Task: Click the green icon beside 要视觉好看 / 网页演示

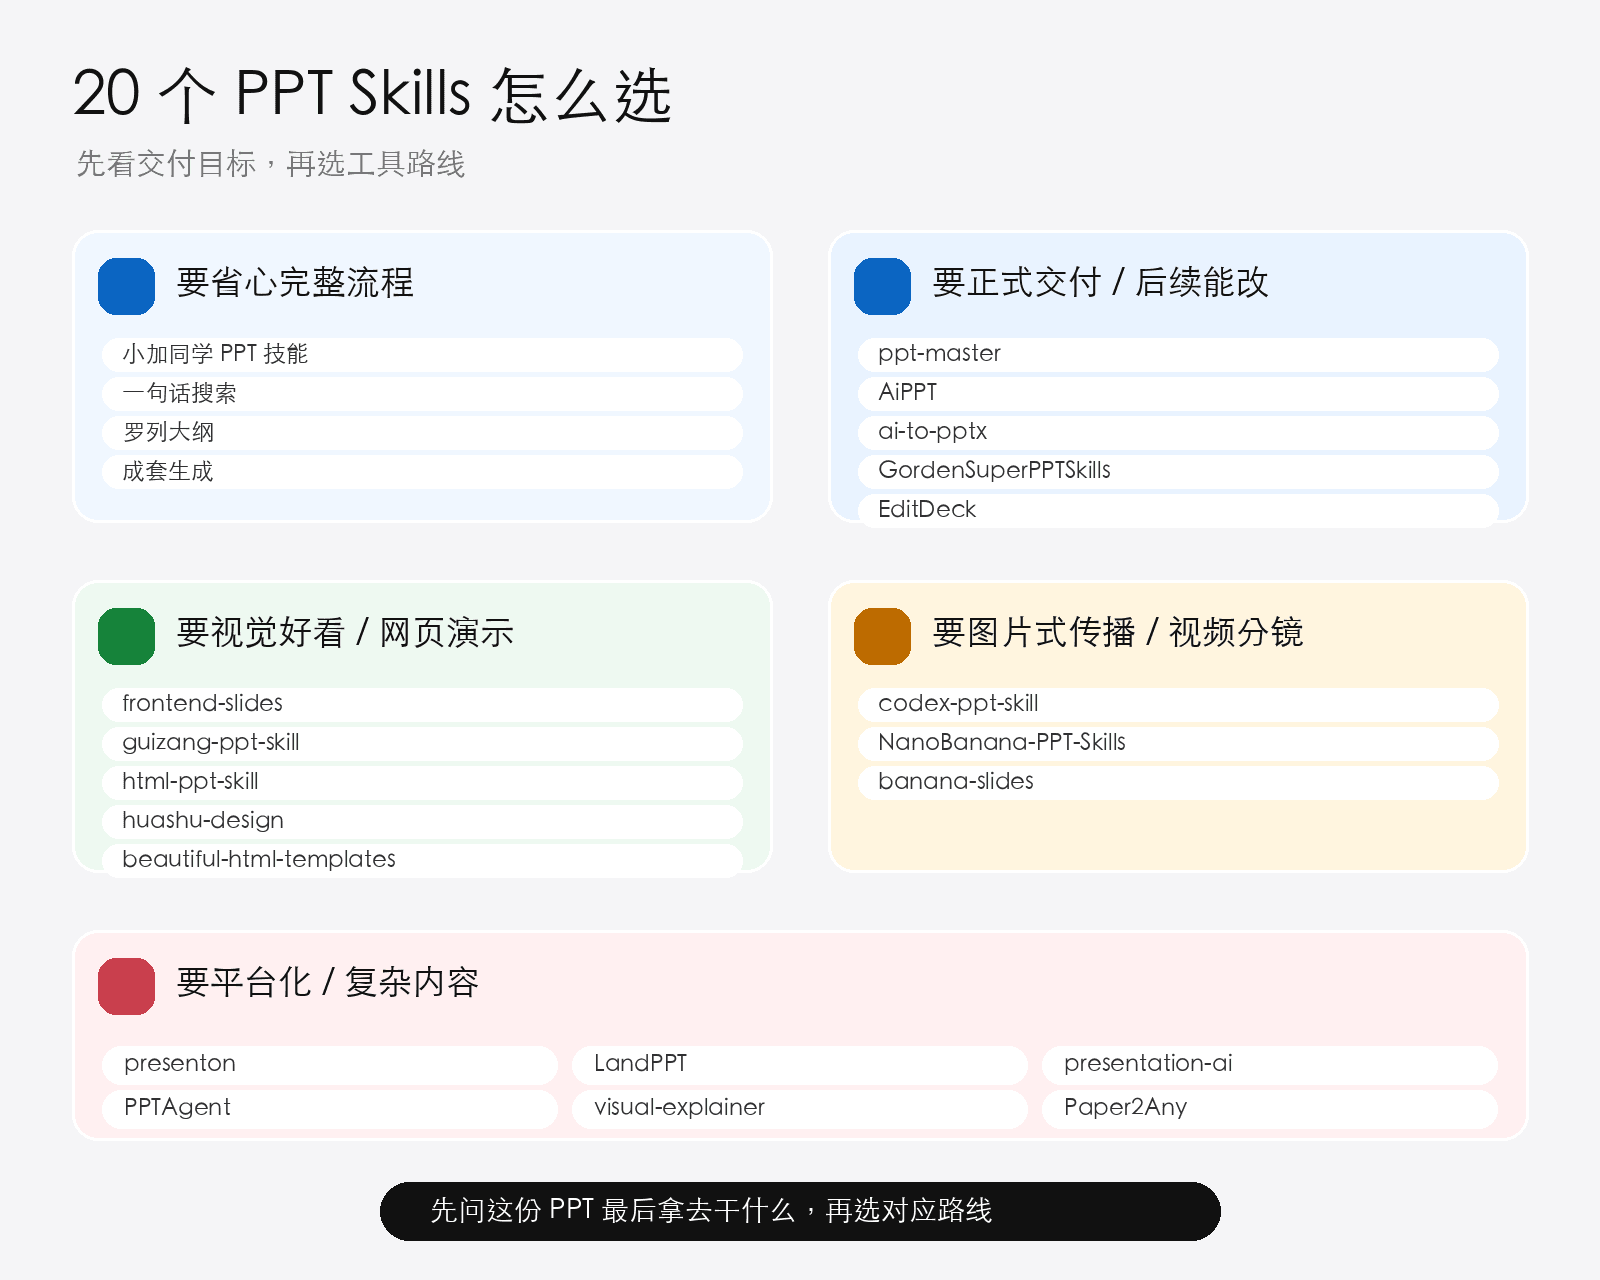Action: click(x=126, y=636)
